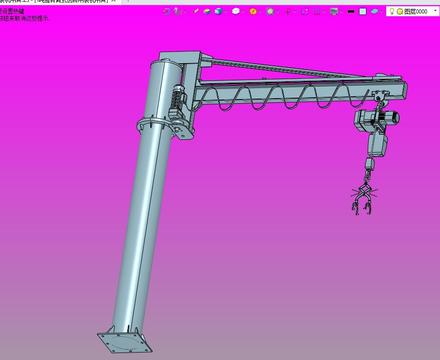Open the layer 0000 dropdown arrow
The height and width of the screenshot is (360, 440).
435,11
